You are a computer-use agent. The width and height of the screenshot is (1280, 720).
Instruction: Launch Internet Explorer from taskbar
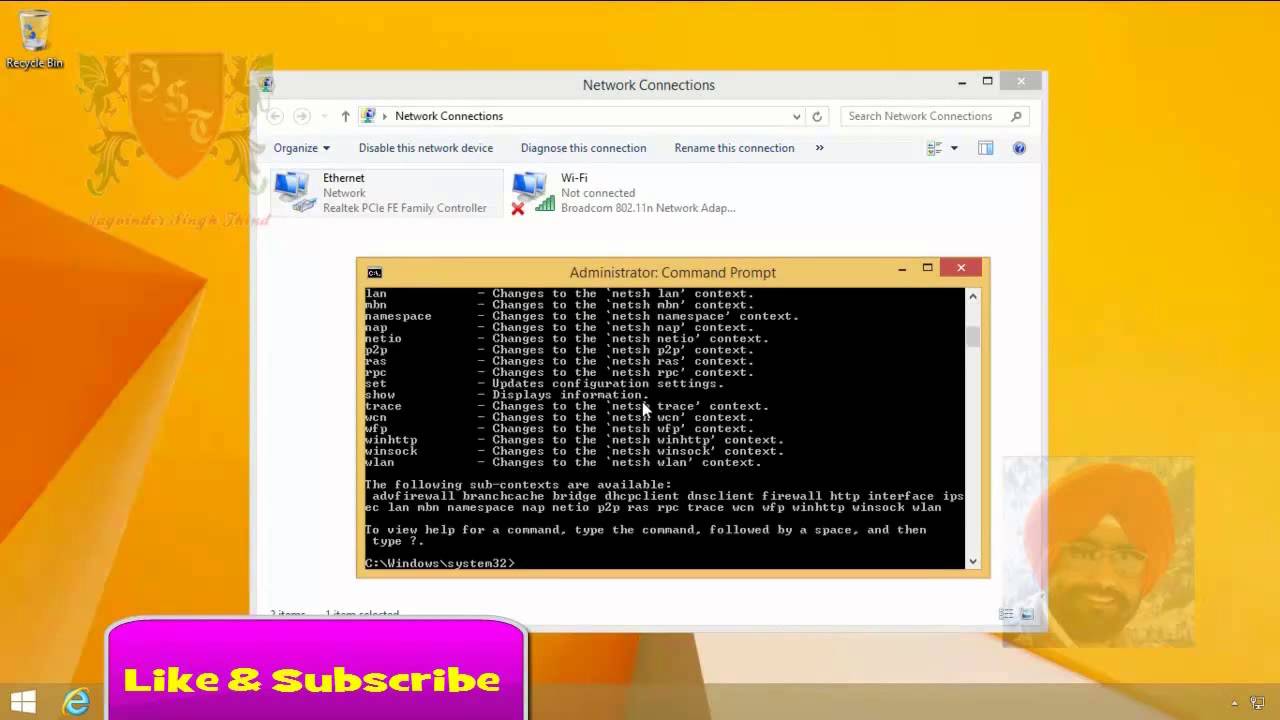[76, 701]
